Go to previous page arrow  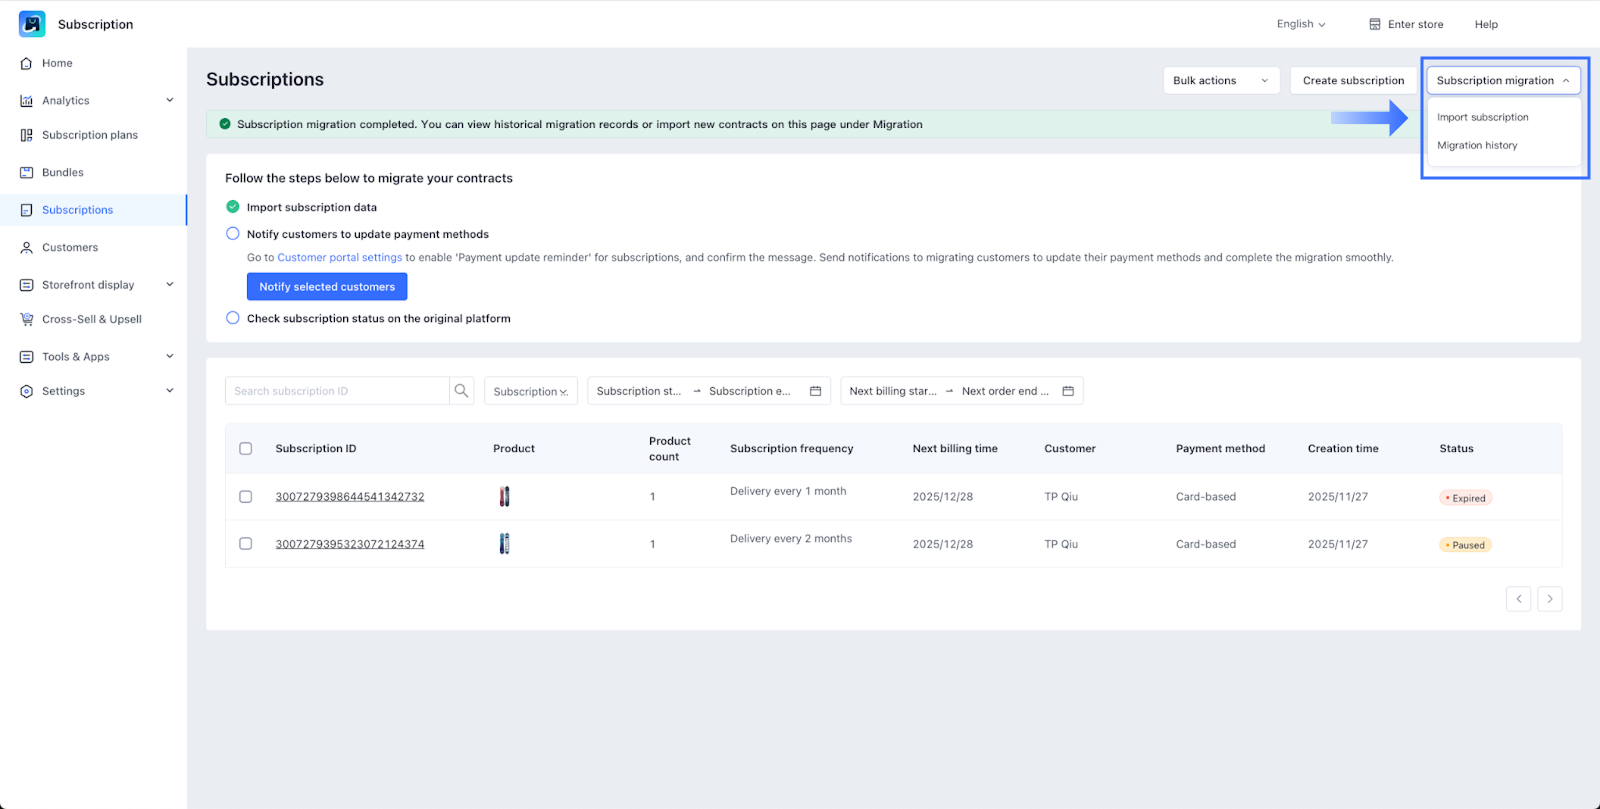pyautogui.click(x=1518, y=599)
